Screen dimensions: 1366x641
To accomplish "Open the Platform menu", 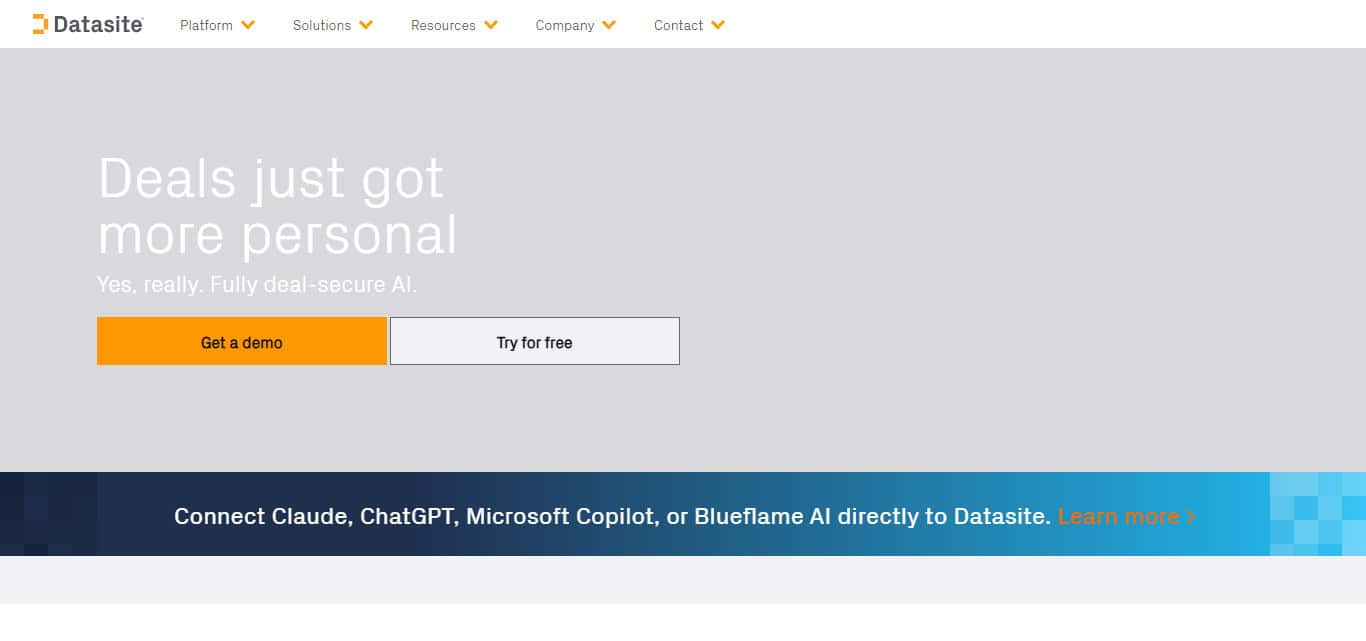I will coord(206,25).
